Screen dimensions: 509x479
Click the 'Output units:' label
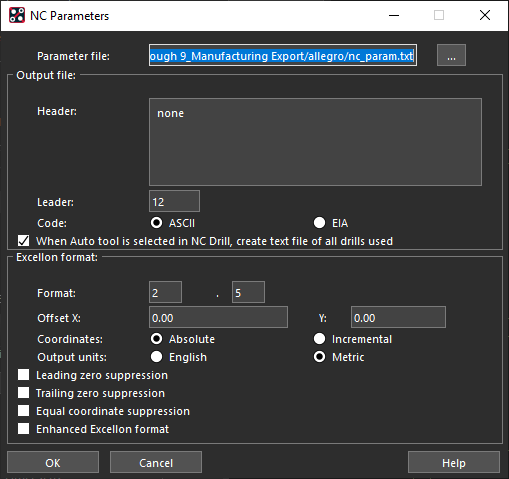tap(72, 357)
